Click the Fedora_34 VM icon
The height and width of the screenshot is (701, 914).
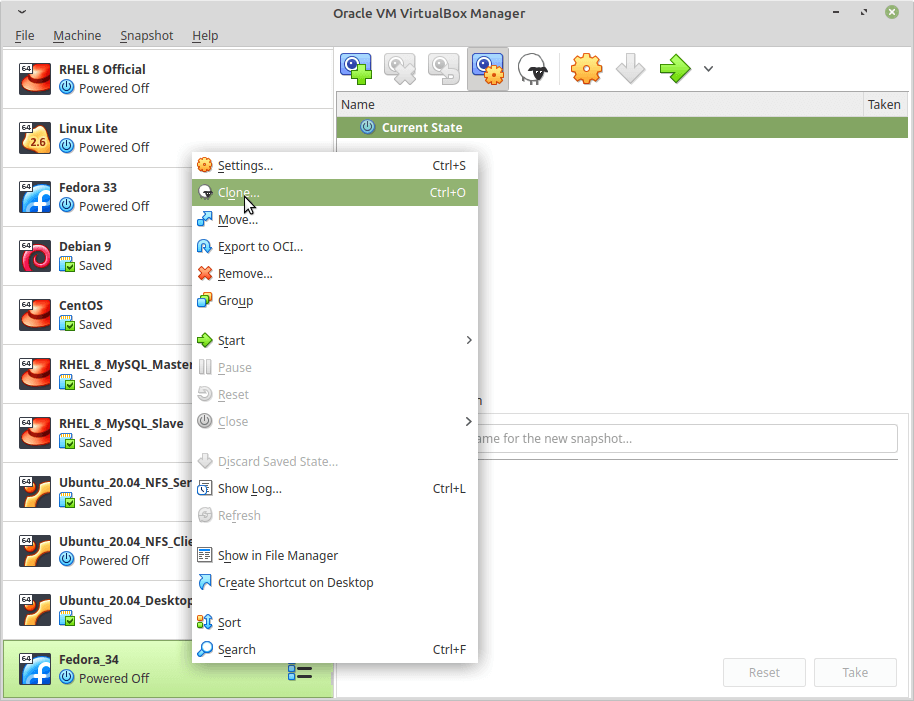coord(34,669)
